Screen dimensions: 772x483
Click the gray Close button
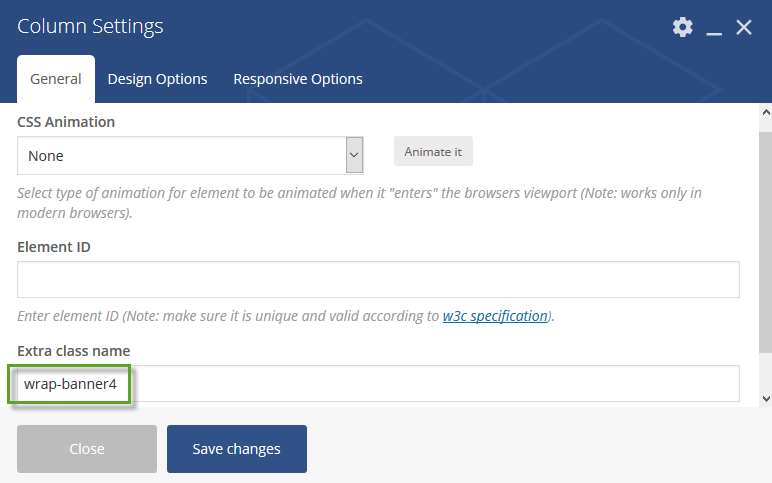click(x=87, y=449)
